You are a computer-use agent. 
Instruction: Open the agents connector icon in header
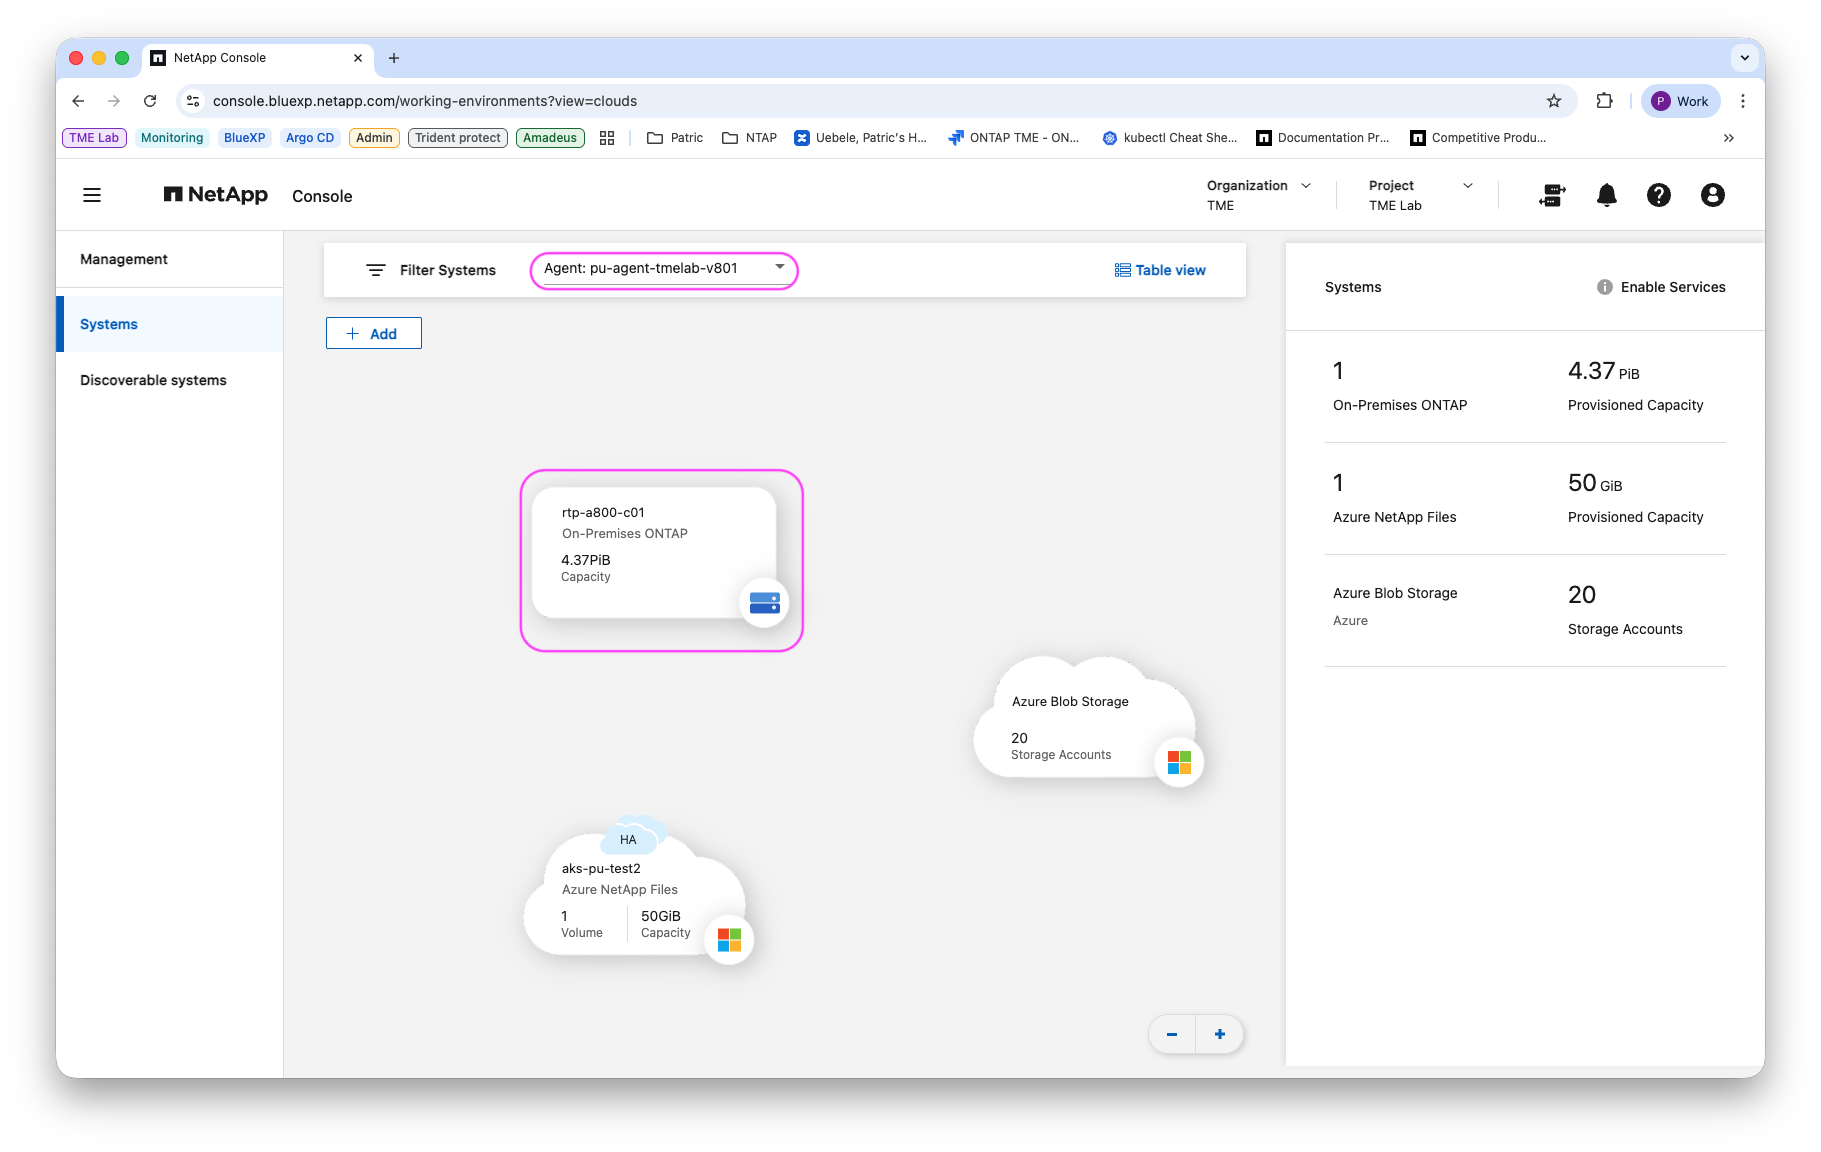tap(1552, 195)
